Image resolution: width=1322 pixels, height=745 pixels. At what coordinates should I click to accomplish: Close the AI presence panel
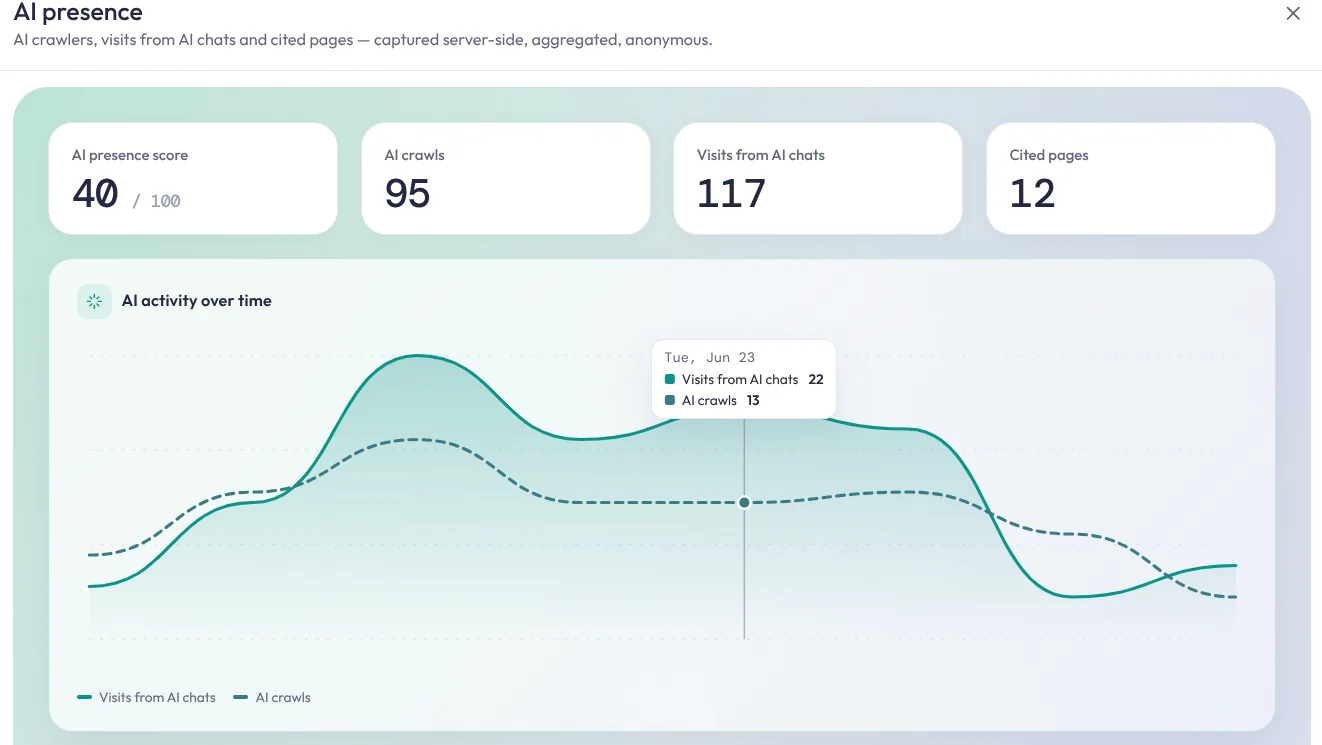pos(1293,14)
